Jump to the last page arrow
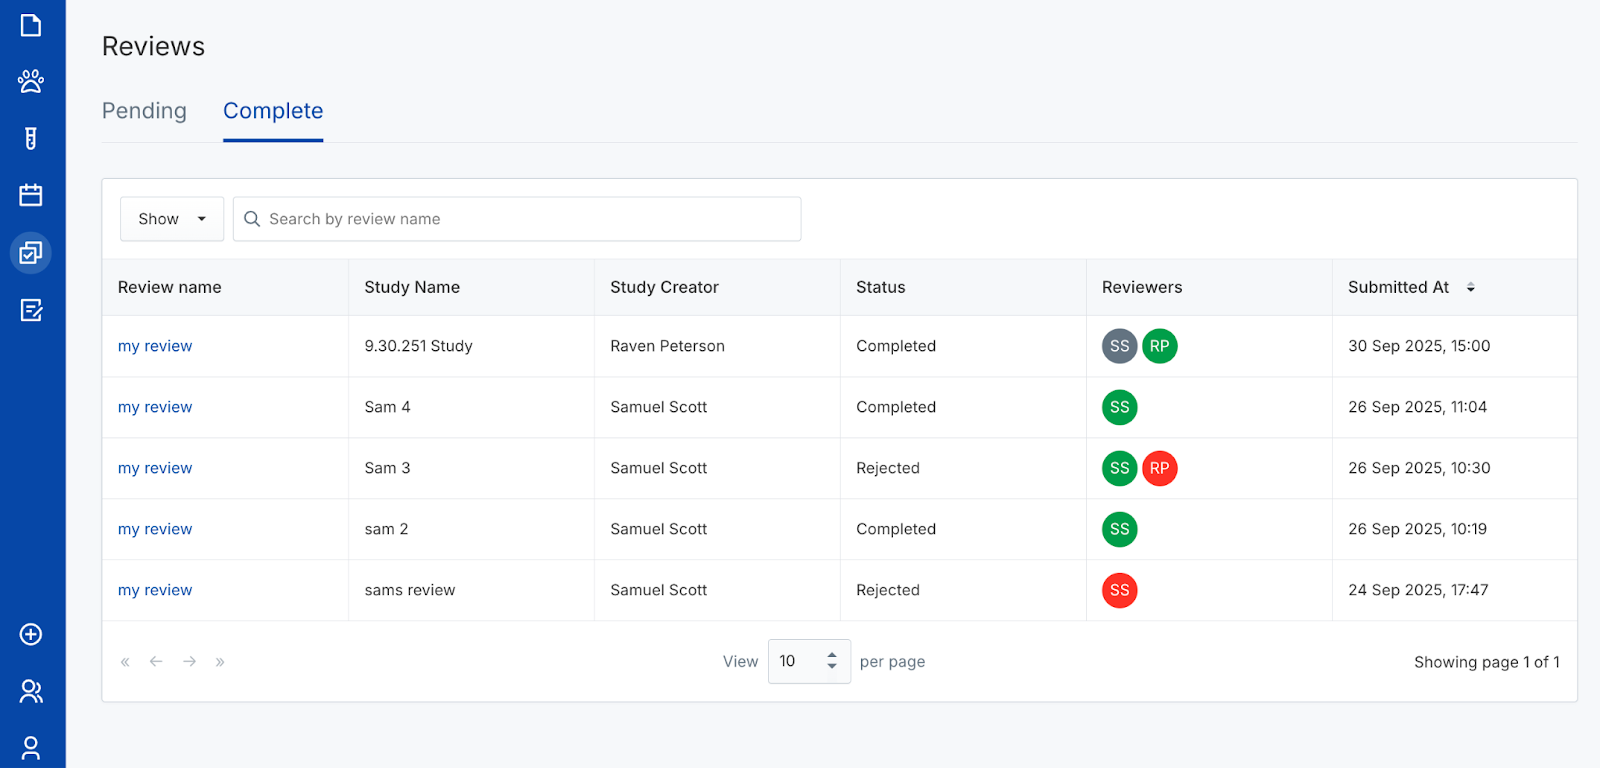This screenshot has width=1600, height=768. point(220,661)
